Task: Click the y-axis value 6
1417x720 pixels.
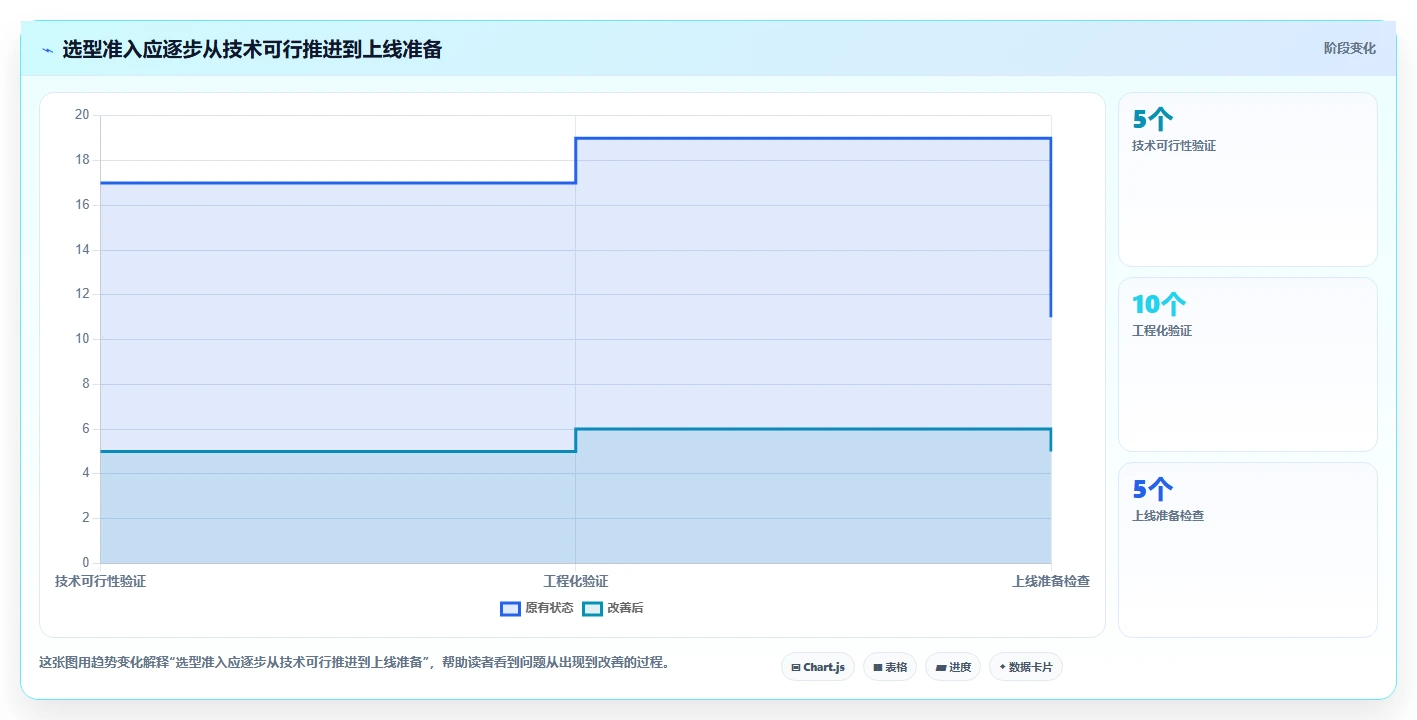Action: click(x=85, y=428)
